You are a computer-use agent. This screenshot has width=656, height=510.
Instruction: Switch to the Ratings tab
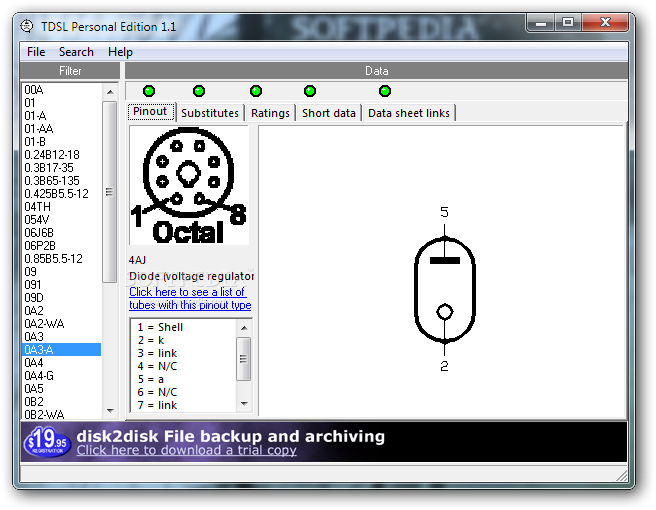point(270,113)
